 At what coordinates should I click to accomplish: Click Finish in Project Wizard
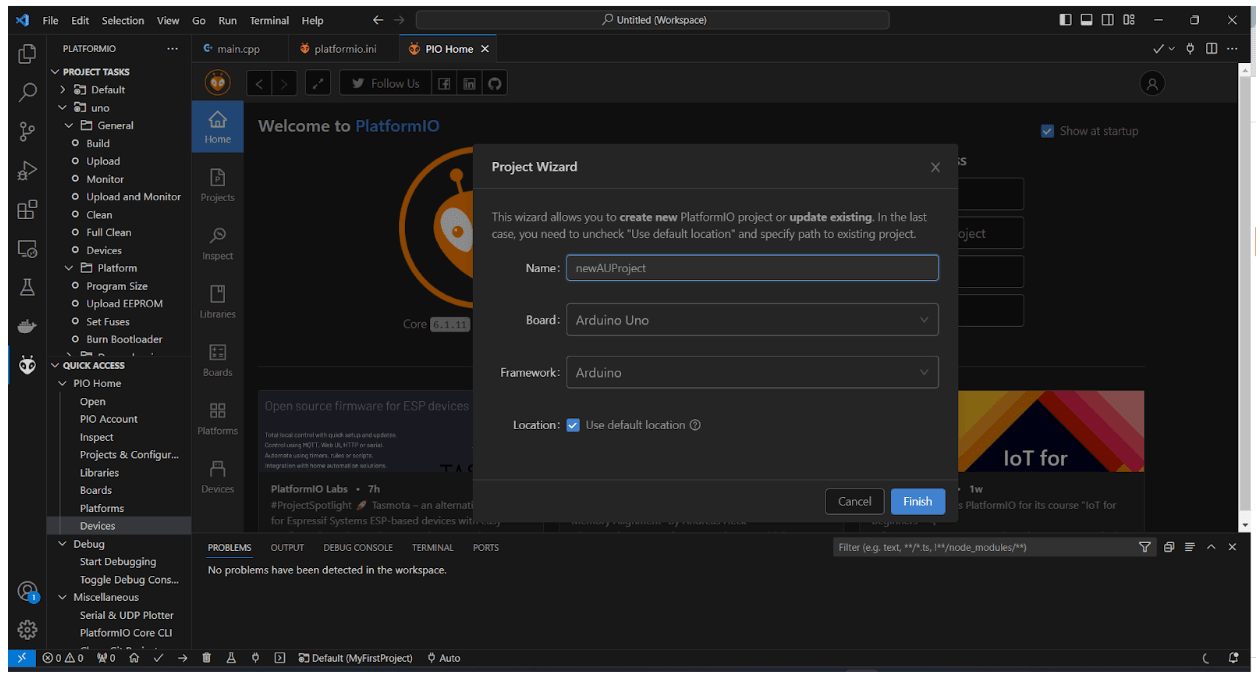pos(917,501)
